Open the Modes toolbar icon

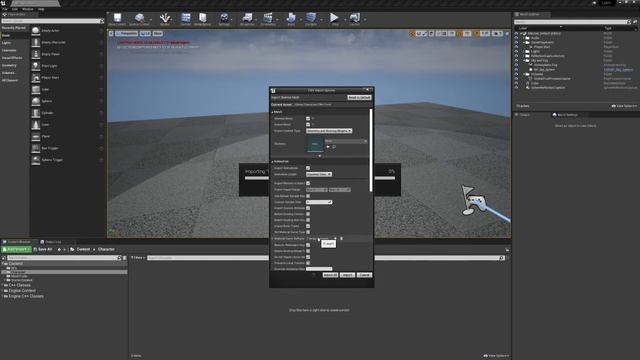point(164,19)
